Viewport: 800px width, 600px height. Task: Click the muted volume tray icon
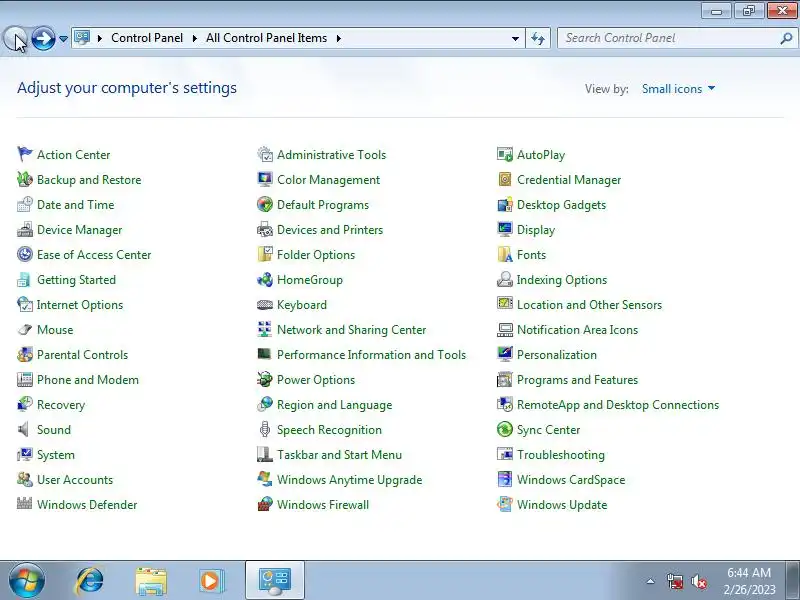click(x=698, y=582)
